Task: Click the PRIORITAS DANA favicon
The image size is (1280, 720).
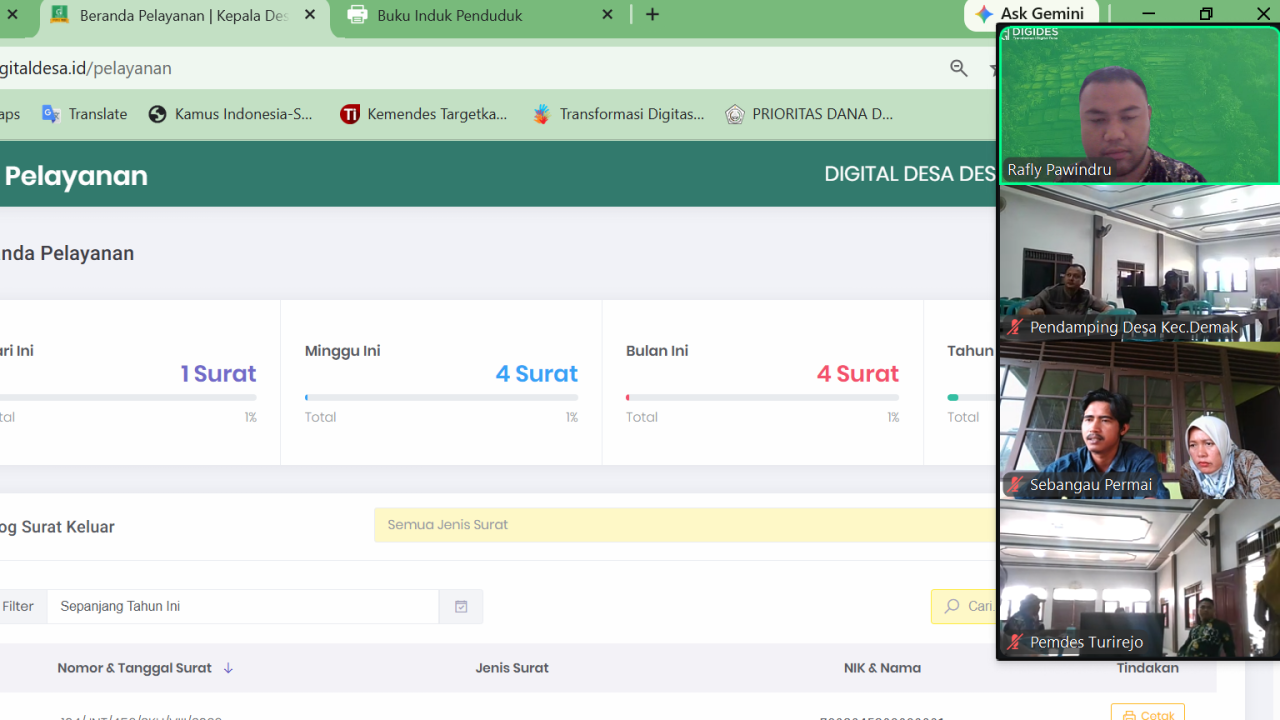Action: tap(735, 114)
